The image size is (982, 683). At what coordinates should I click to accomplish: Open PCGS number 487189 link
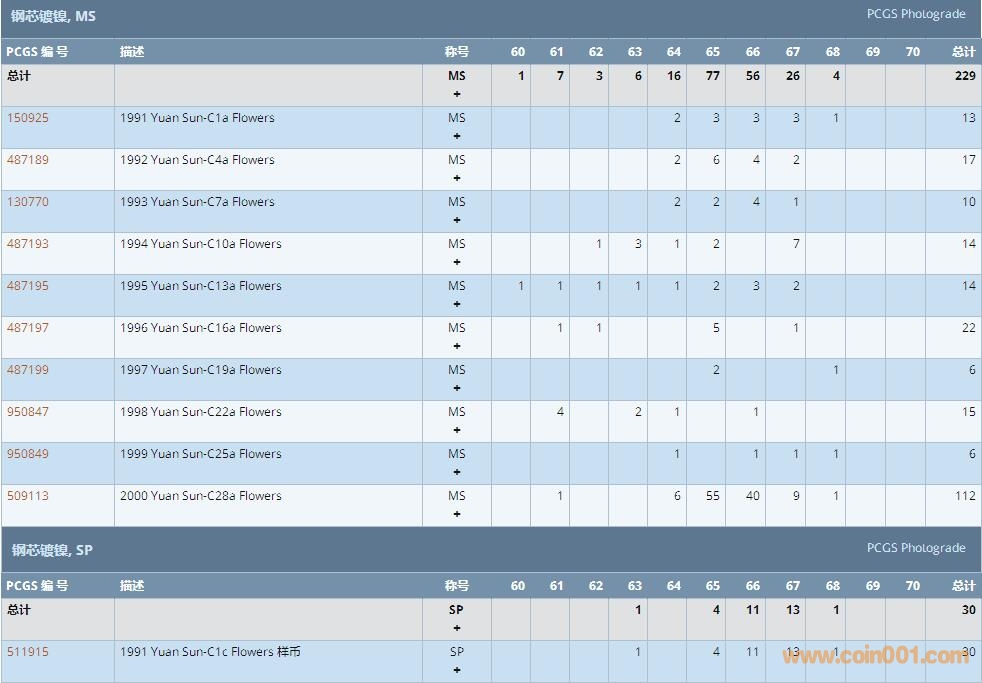(28, 160)
